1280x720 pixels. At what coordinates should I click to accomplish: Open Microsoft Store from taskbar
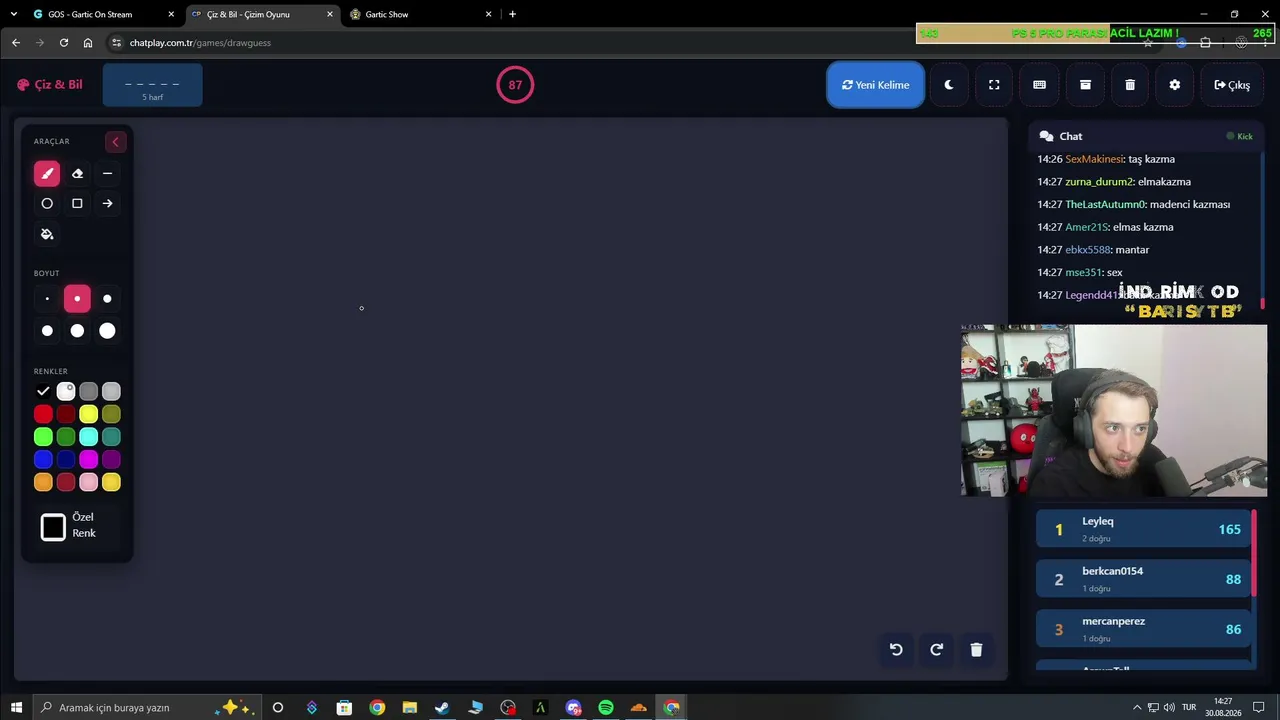[344, 708]
